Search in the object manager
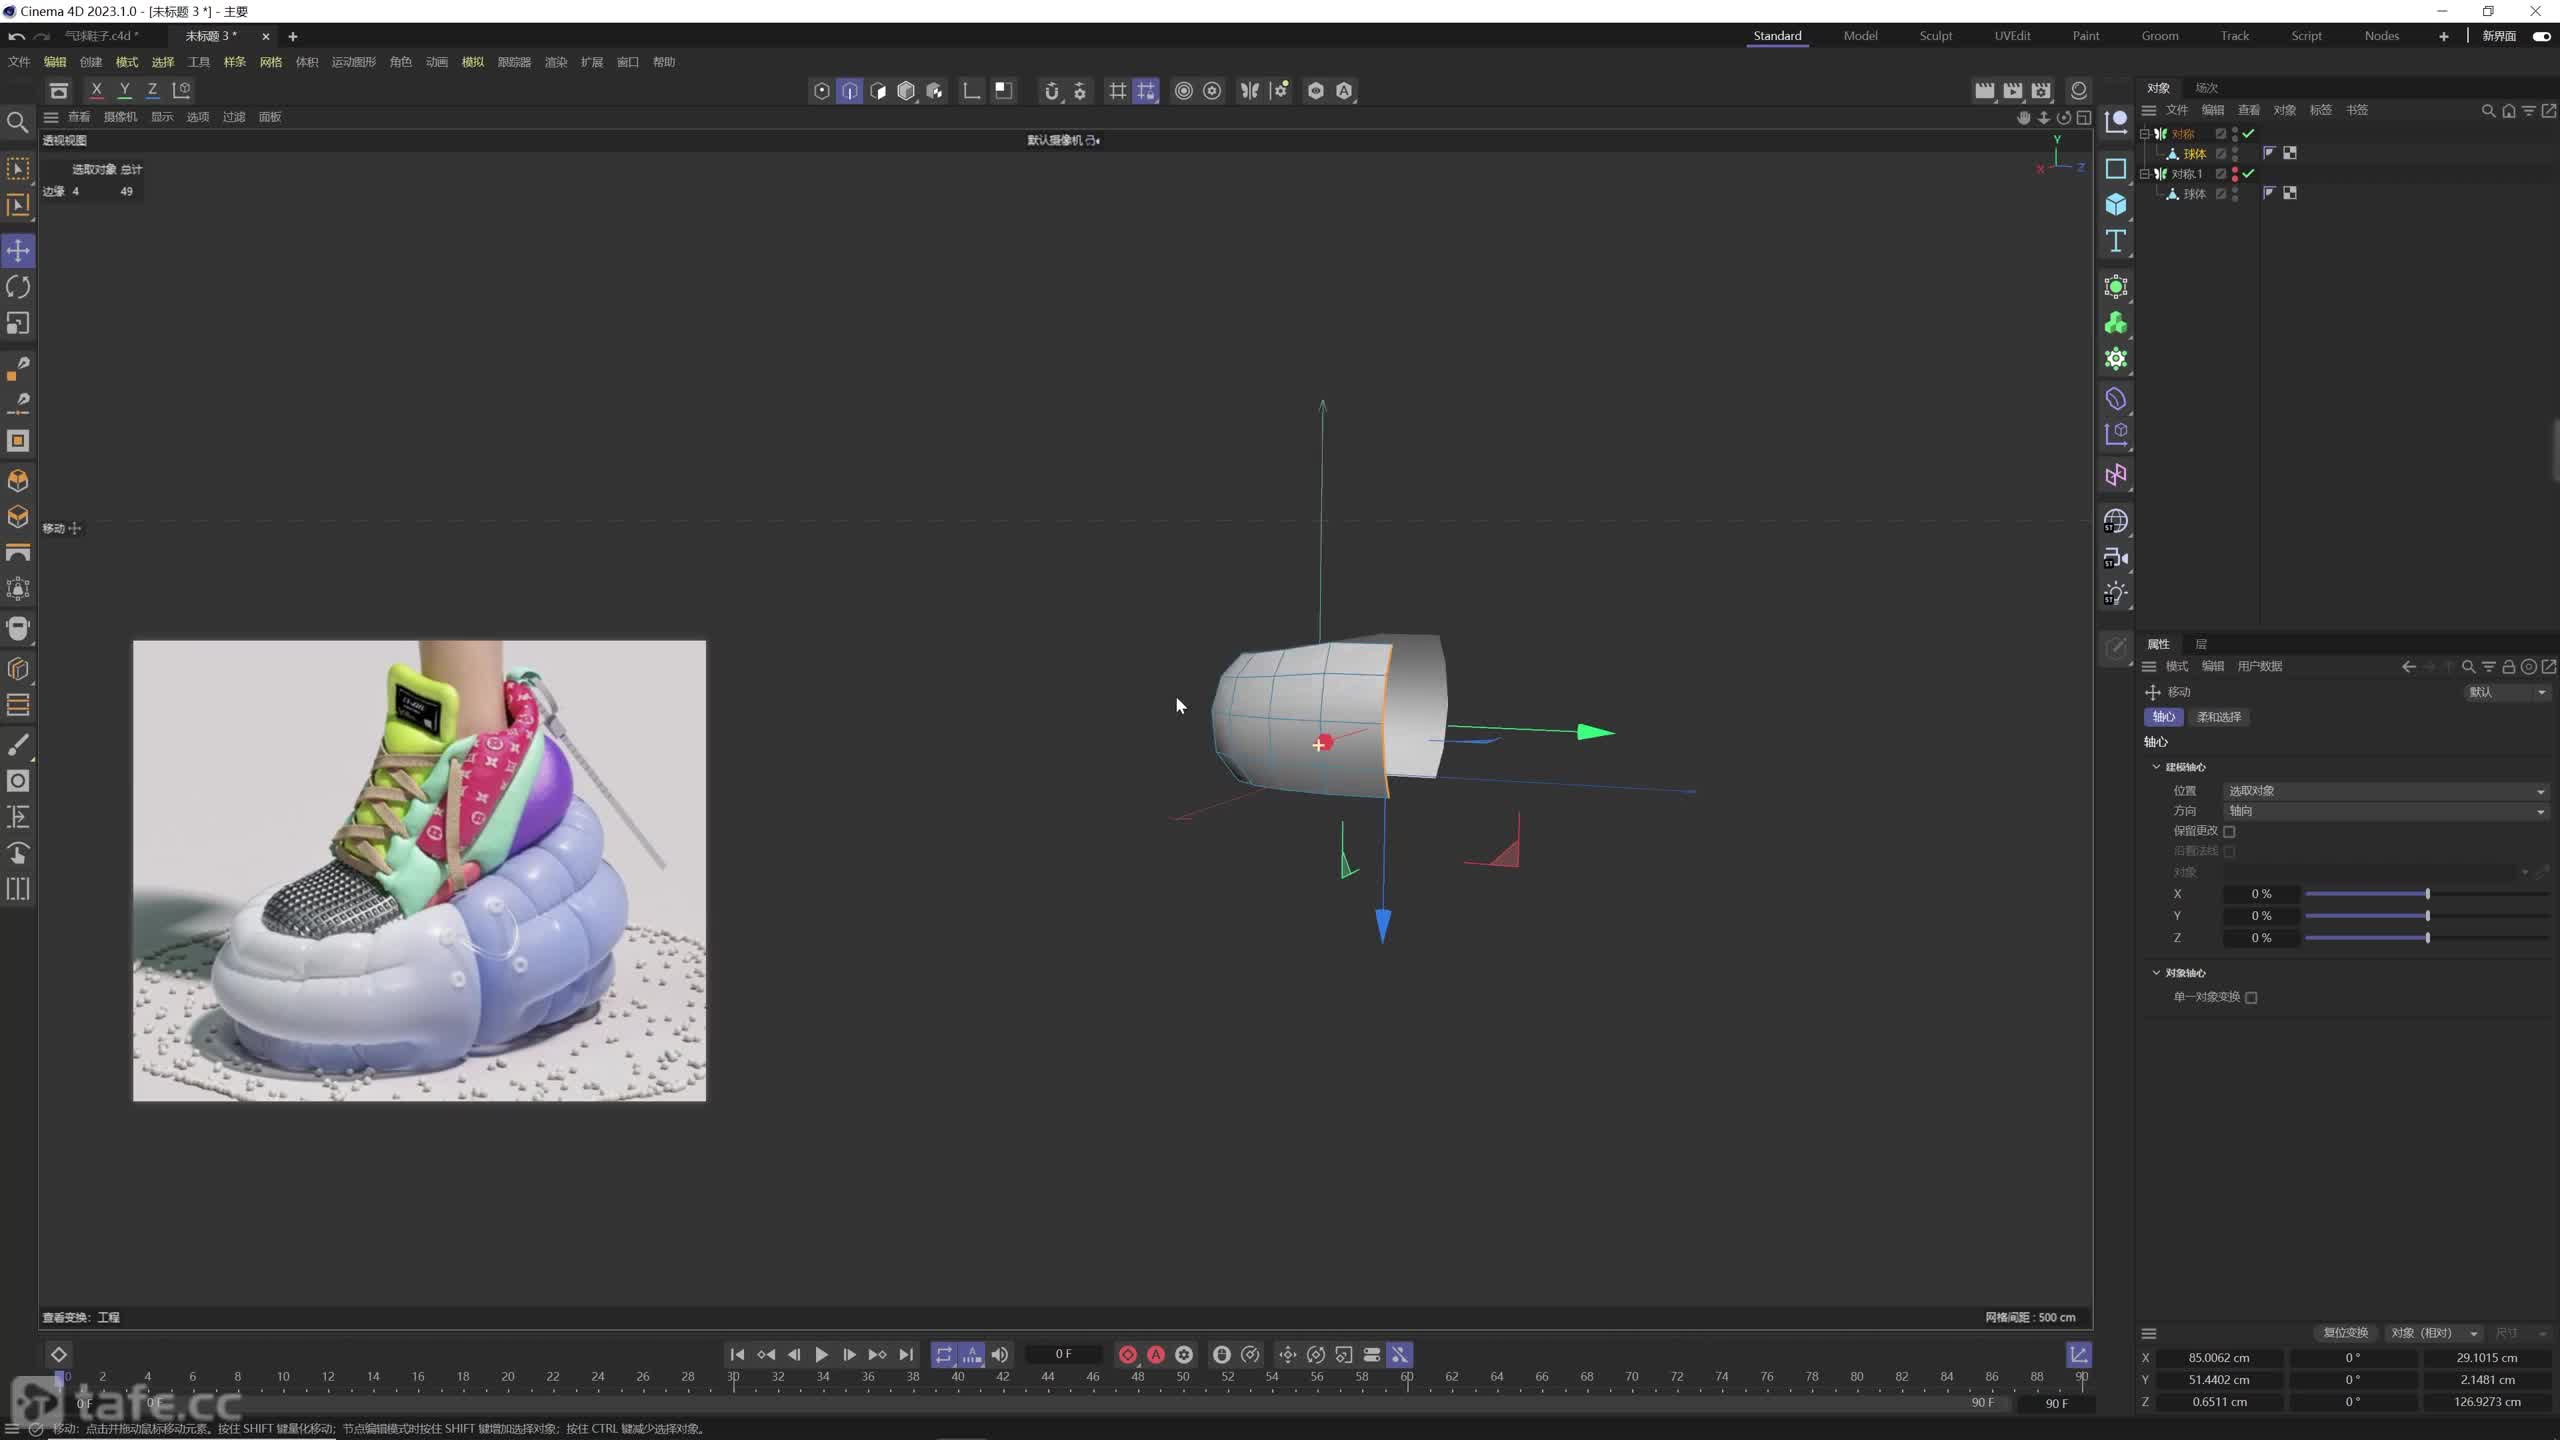Viewport: 2560px width, 1440px height. (2488, 111)
